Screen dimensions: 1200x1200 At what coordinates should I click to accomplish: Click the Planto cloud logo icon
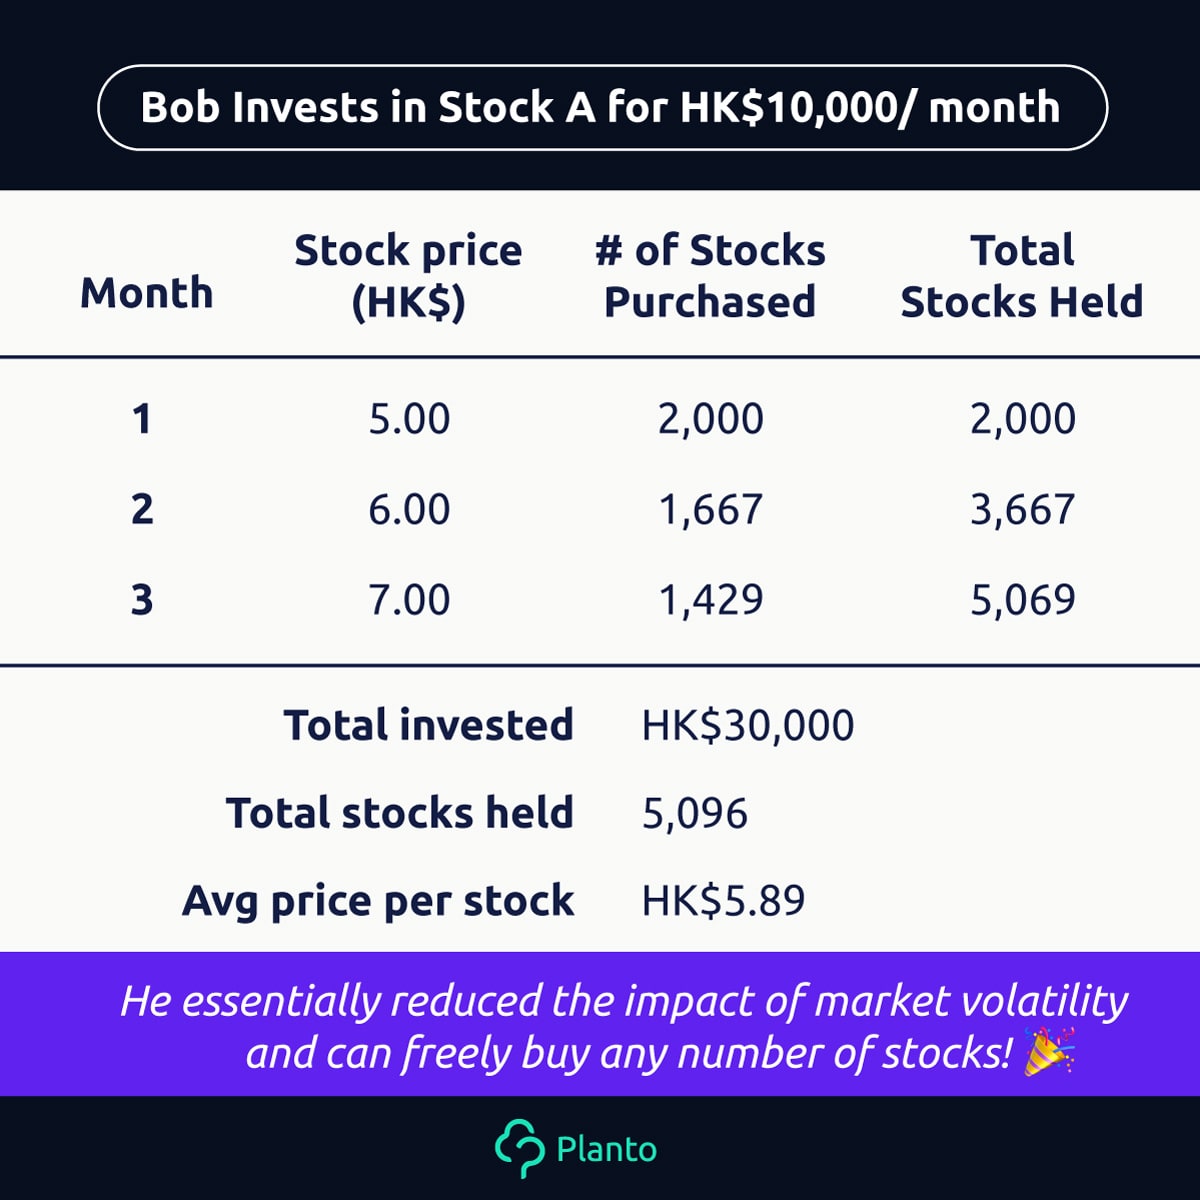click(x=520, y=1148)
